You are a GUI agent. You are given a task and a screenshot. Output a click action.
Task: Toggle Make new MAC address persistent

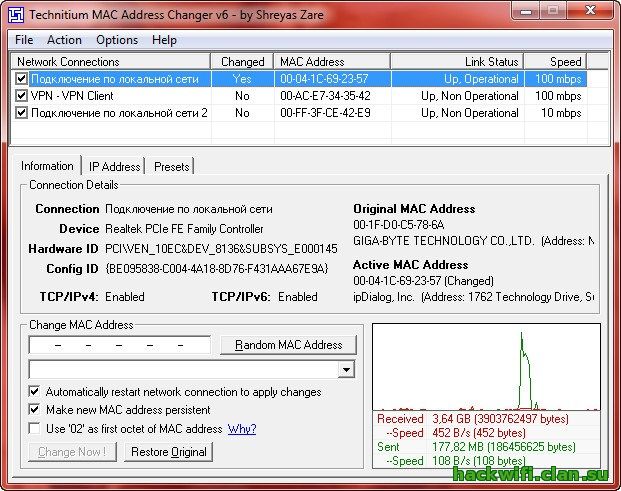[x=34, y=409]
